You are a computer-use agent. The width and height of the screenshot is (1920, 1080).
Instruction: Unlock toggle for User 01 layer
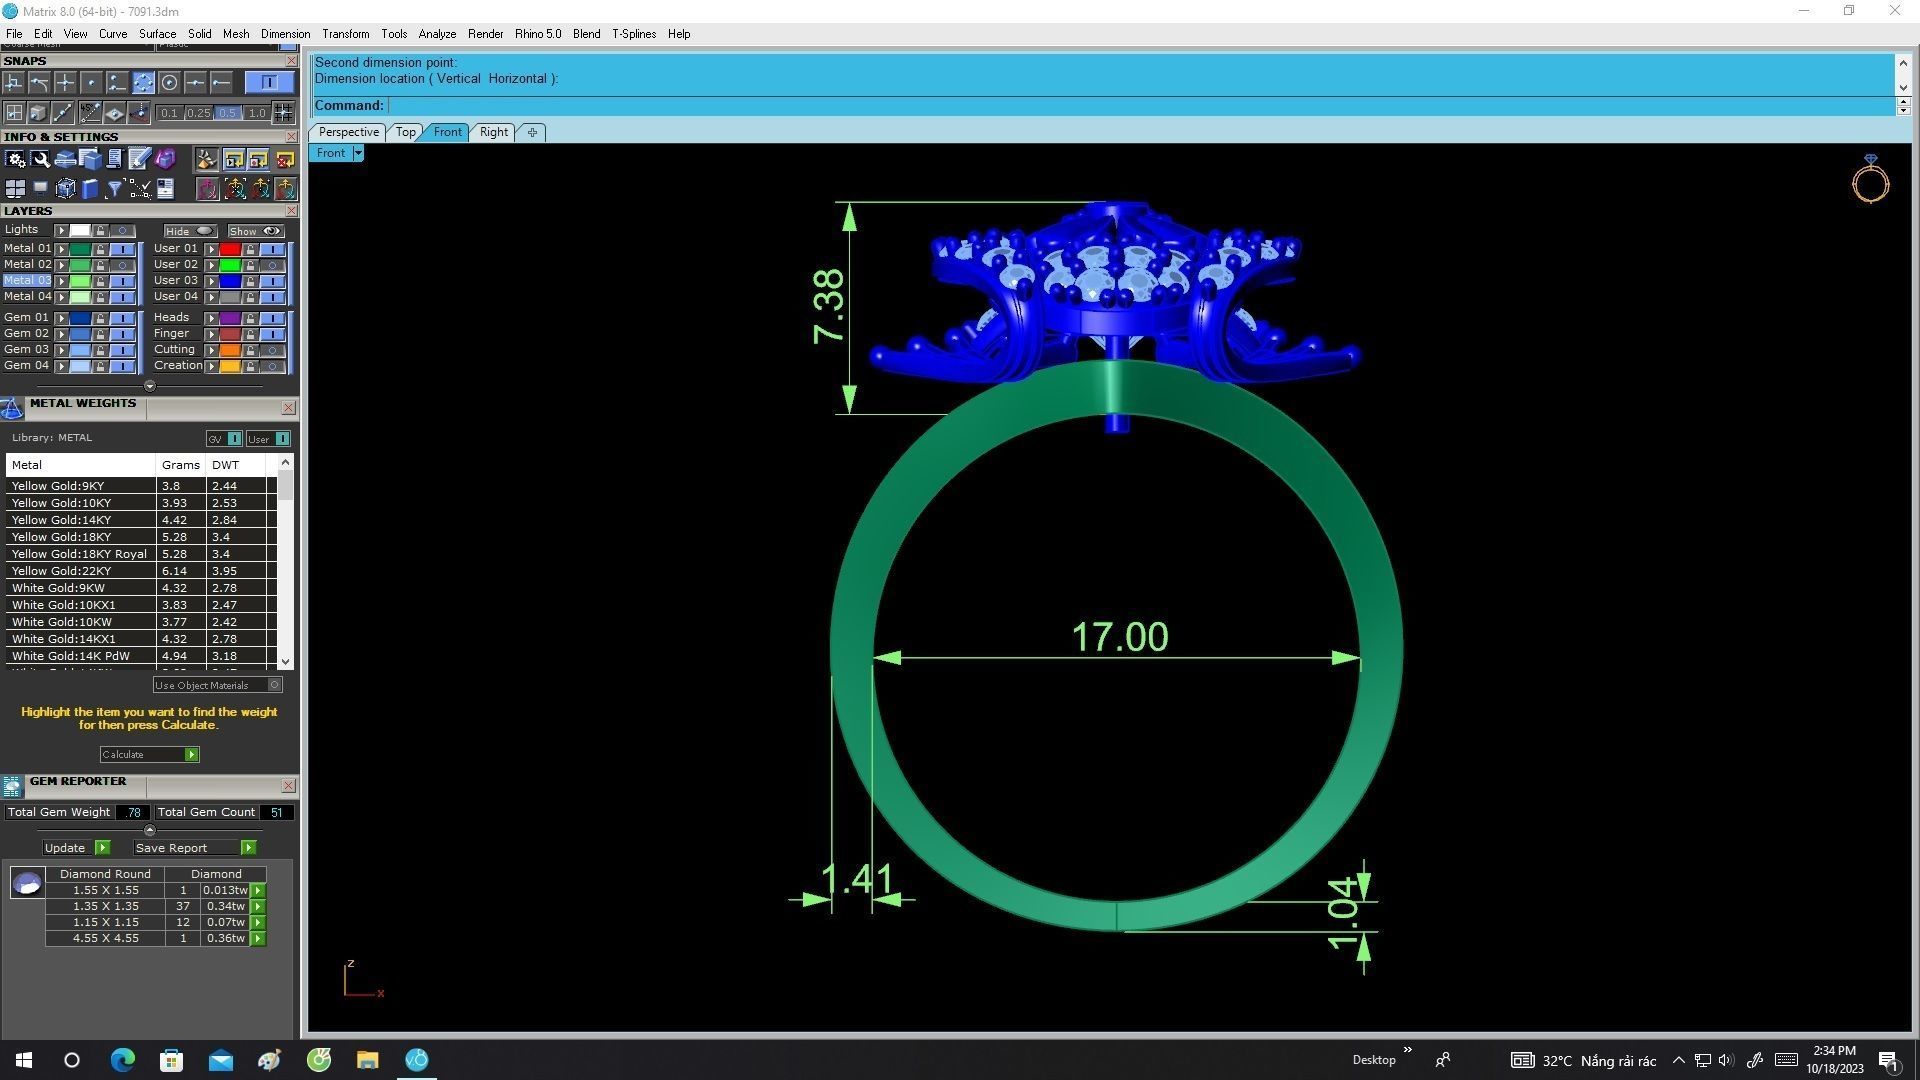(250, 250)
